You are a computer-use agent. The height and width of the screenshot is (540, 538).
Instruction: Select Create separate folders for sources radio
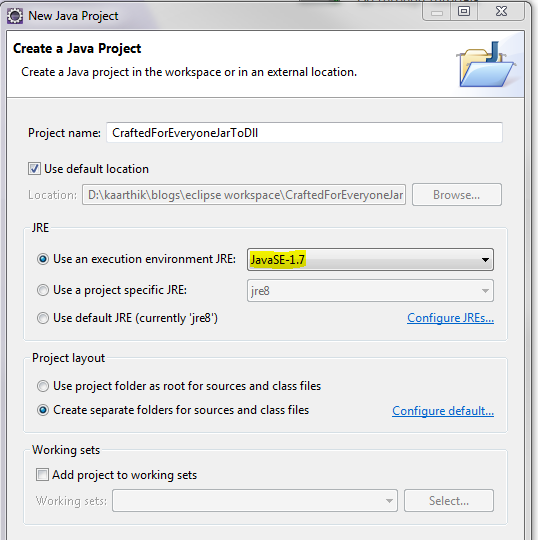[43, 410]
